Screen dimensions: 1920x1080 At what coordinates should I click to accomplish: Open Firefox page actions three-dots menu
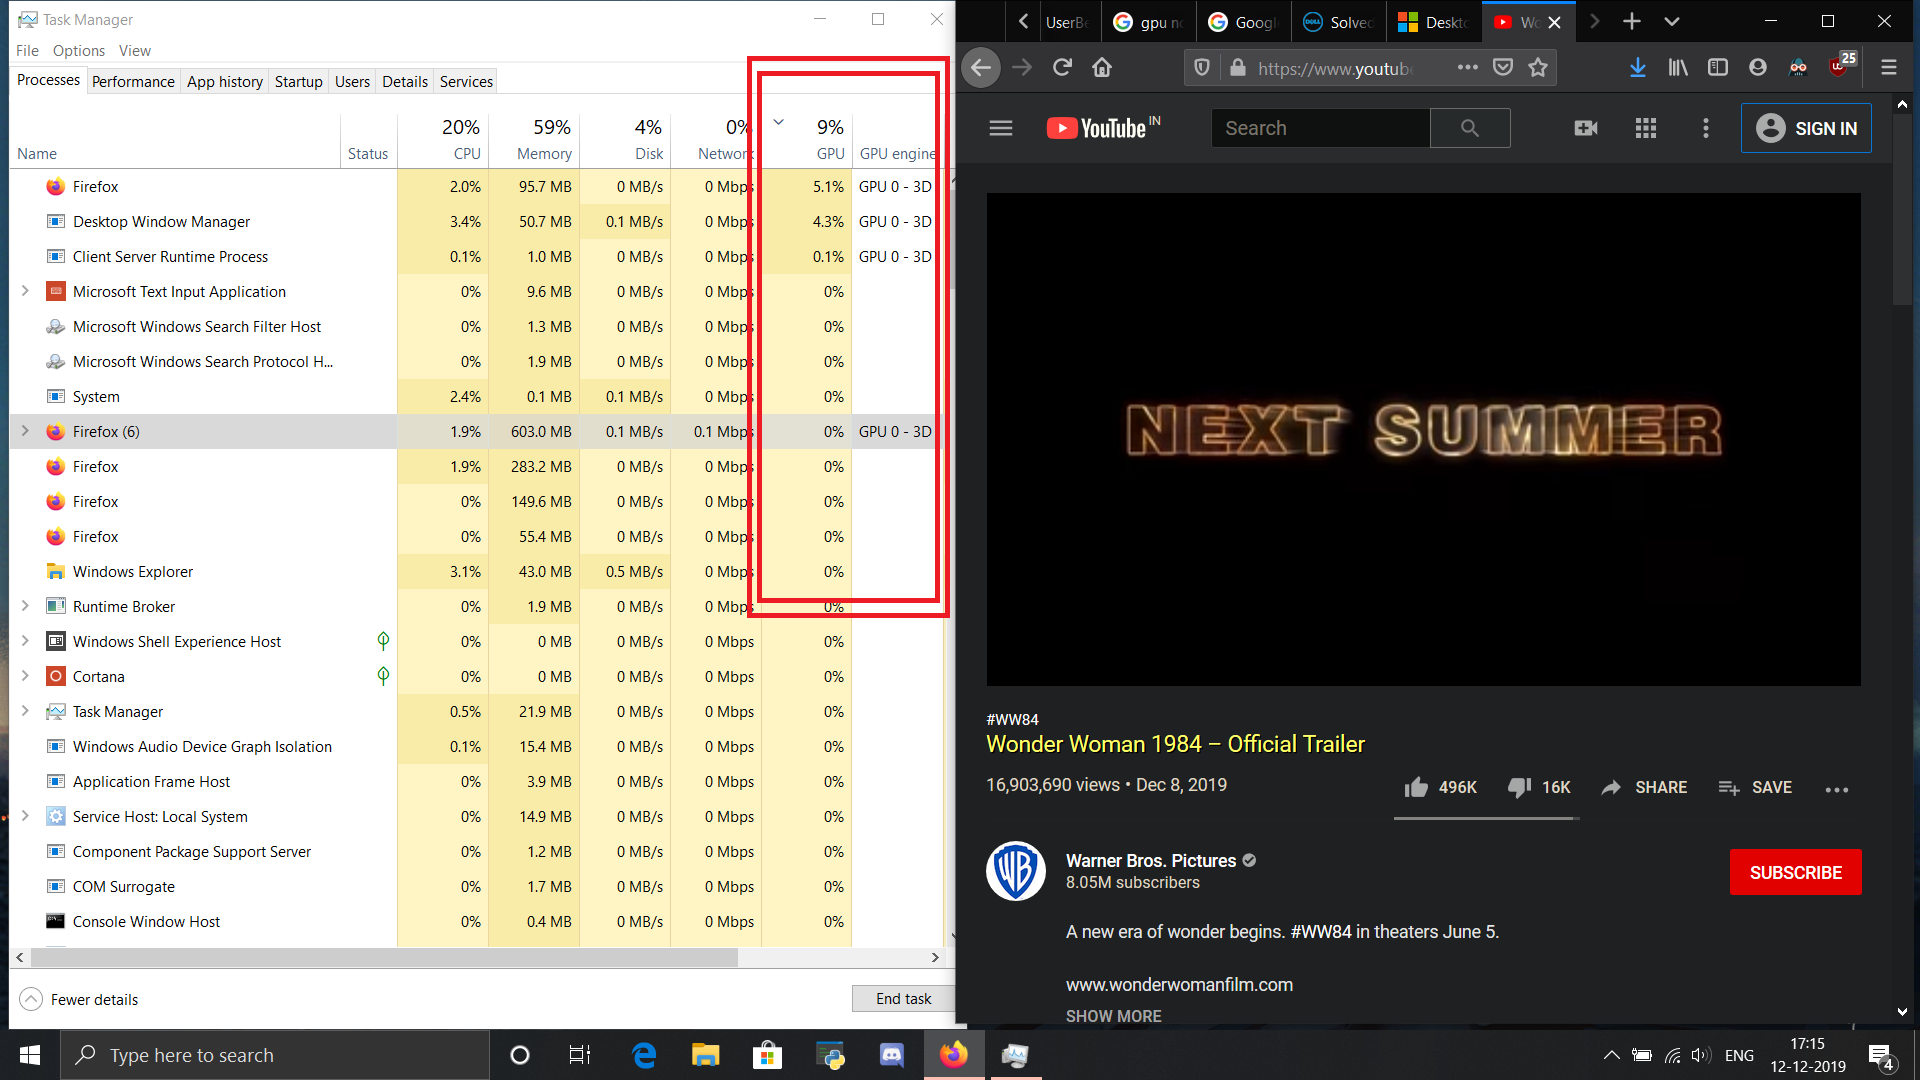click(x=1467, y=68)
